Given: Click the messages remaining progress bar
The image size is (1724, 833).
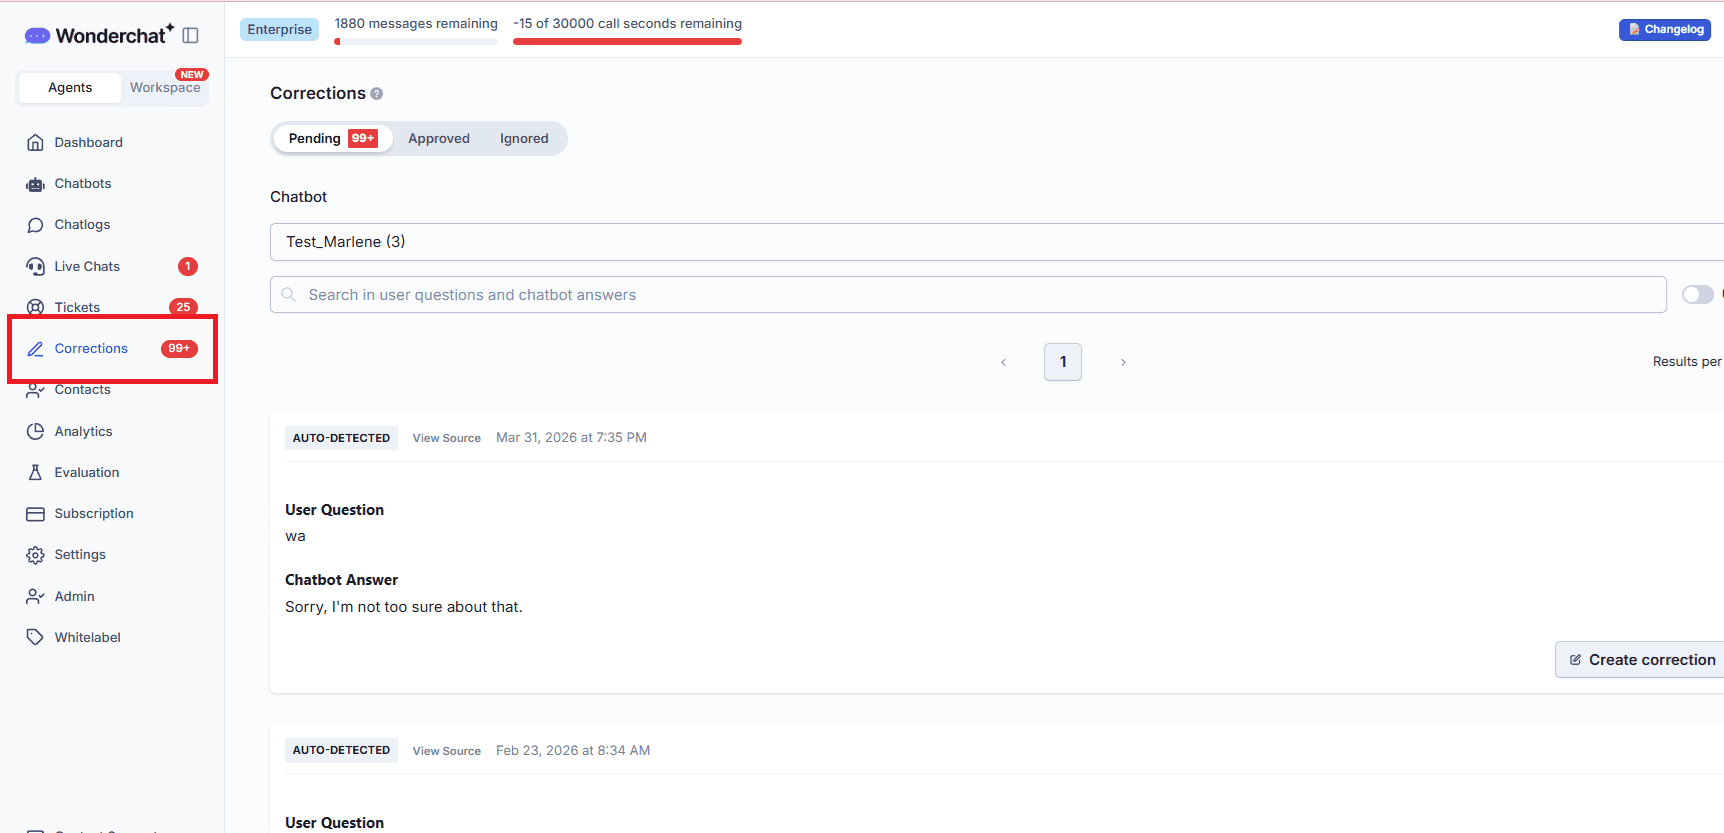Looking at the screenshot, I should point(416,42).
